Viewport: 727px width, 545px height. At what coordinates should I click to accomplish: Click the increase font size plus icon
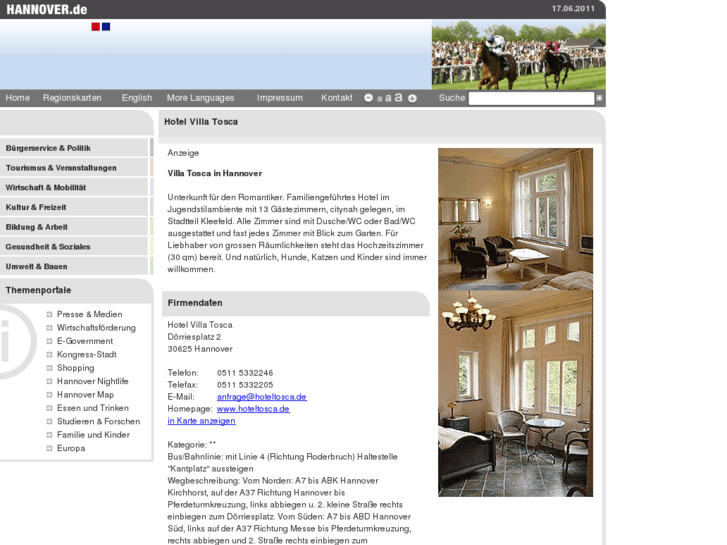412,98
